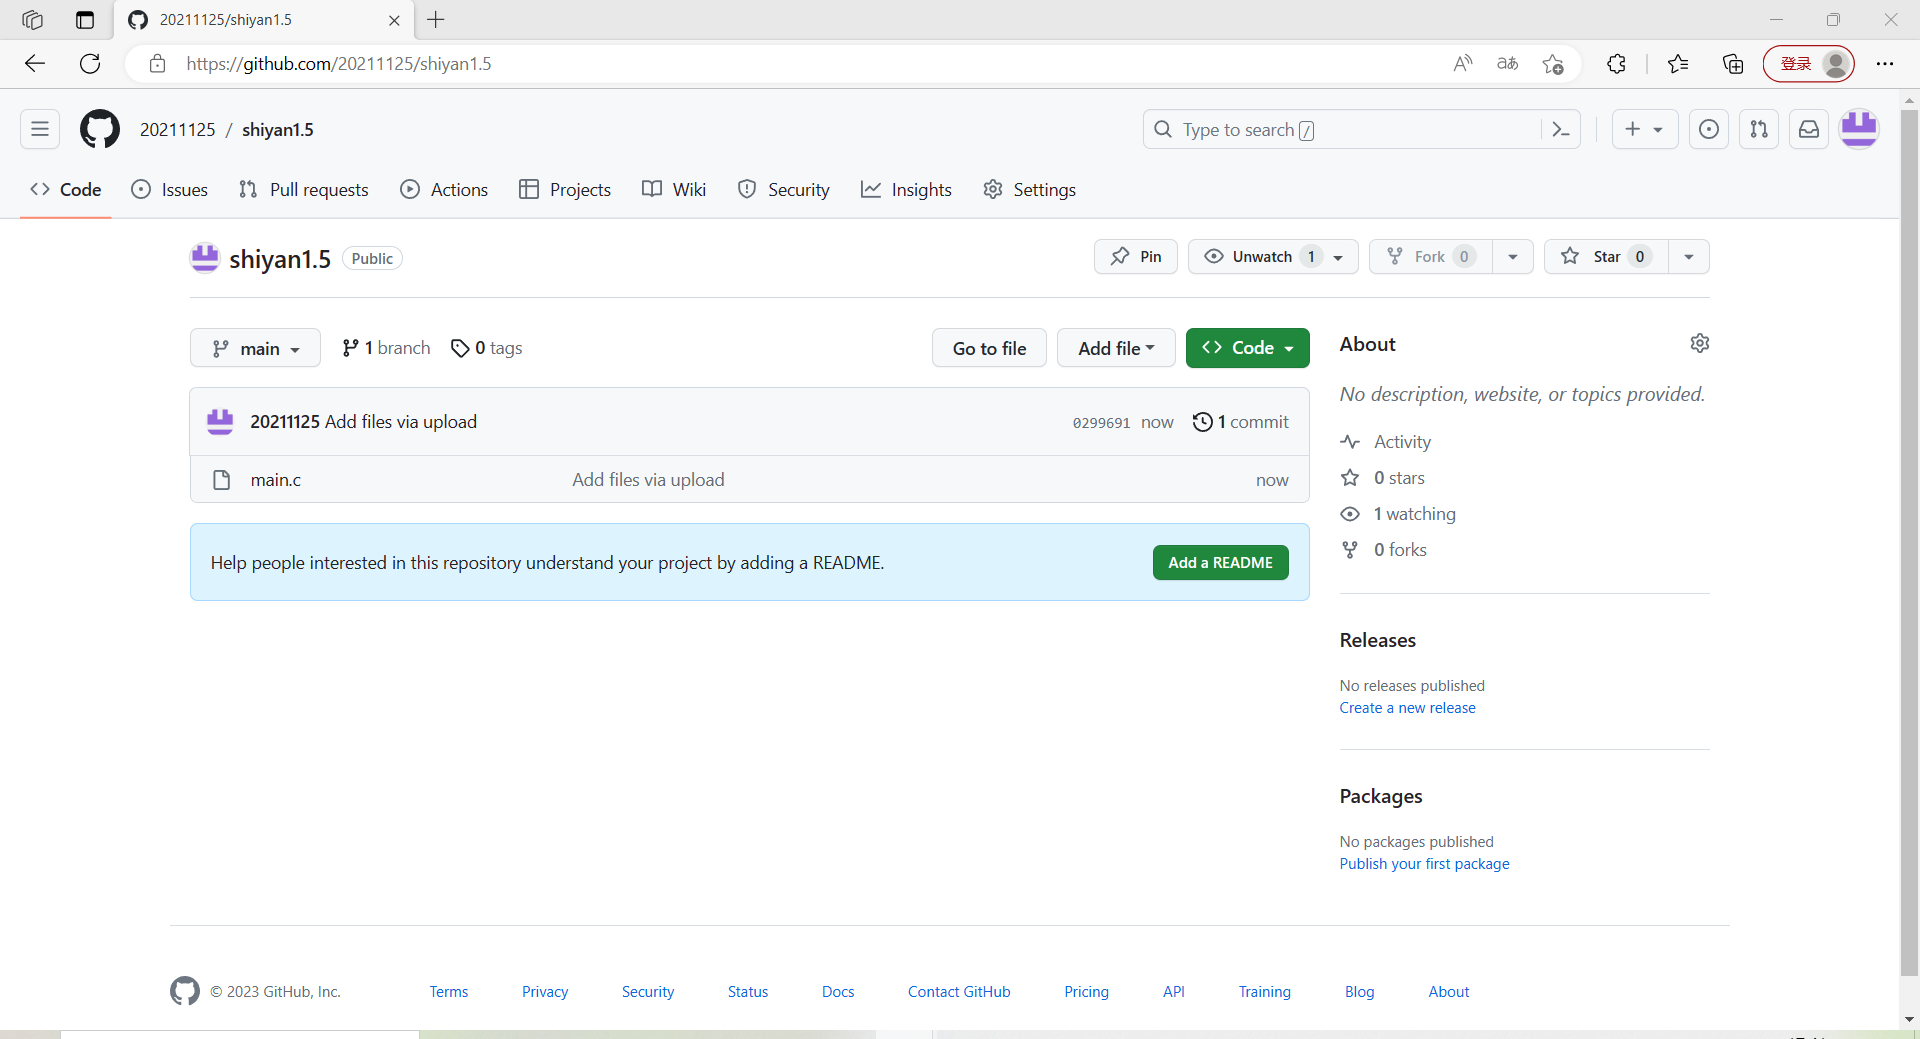1920x1039 pixels.
Task: Close the 20211125/shiyan1.5 browser tab
Action: tap(394, 20)
